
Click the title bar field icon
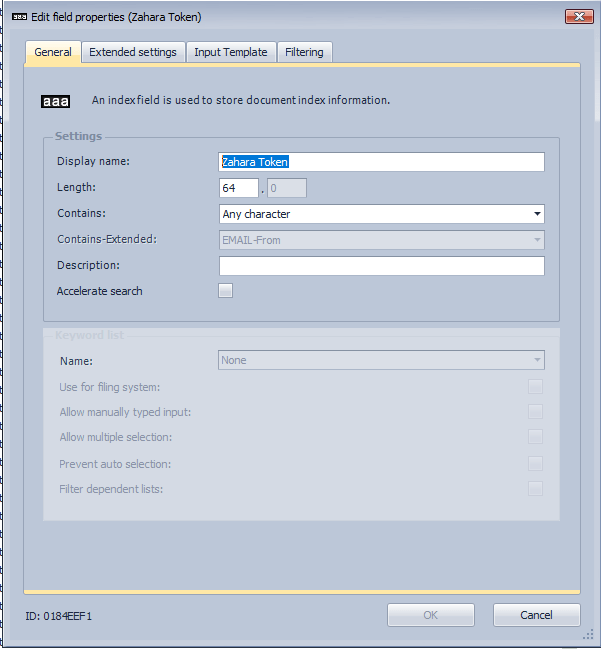pos(19,17)
